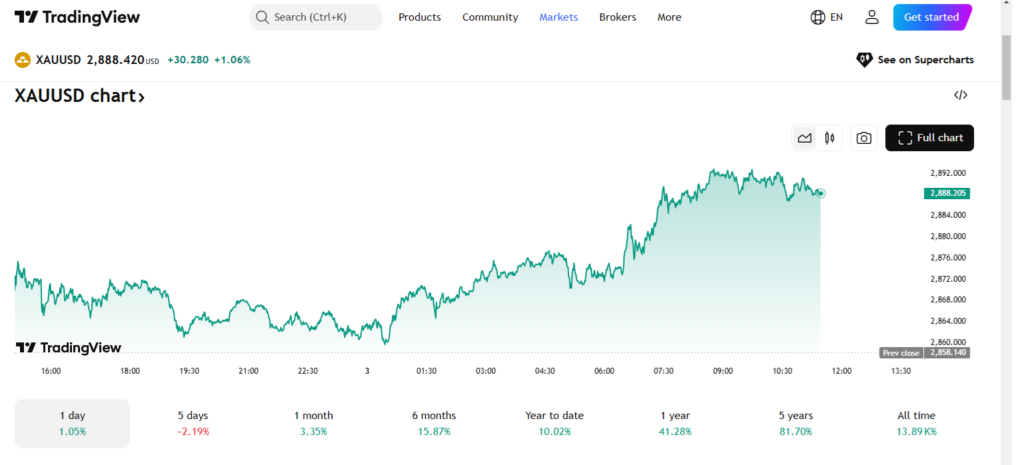Open the embed code icon
The image size is (1024, 465).
pyautogui.click(x=960, y=95)
